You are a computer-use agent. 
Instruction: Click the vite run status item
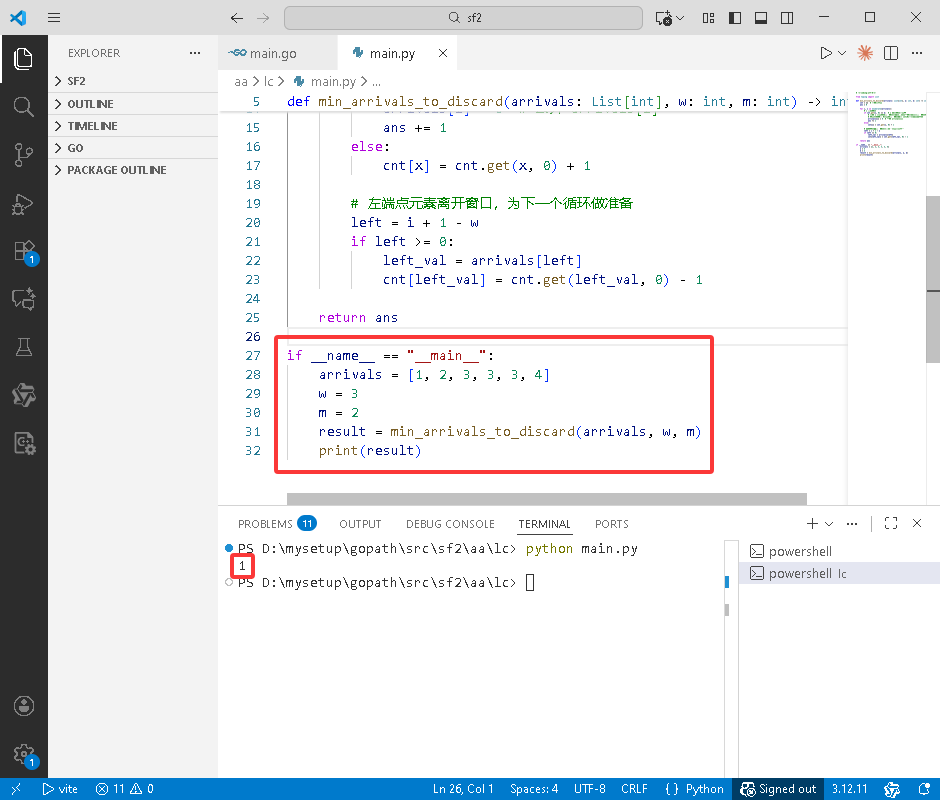[60, 789]
